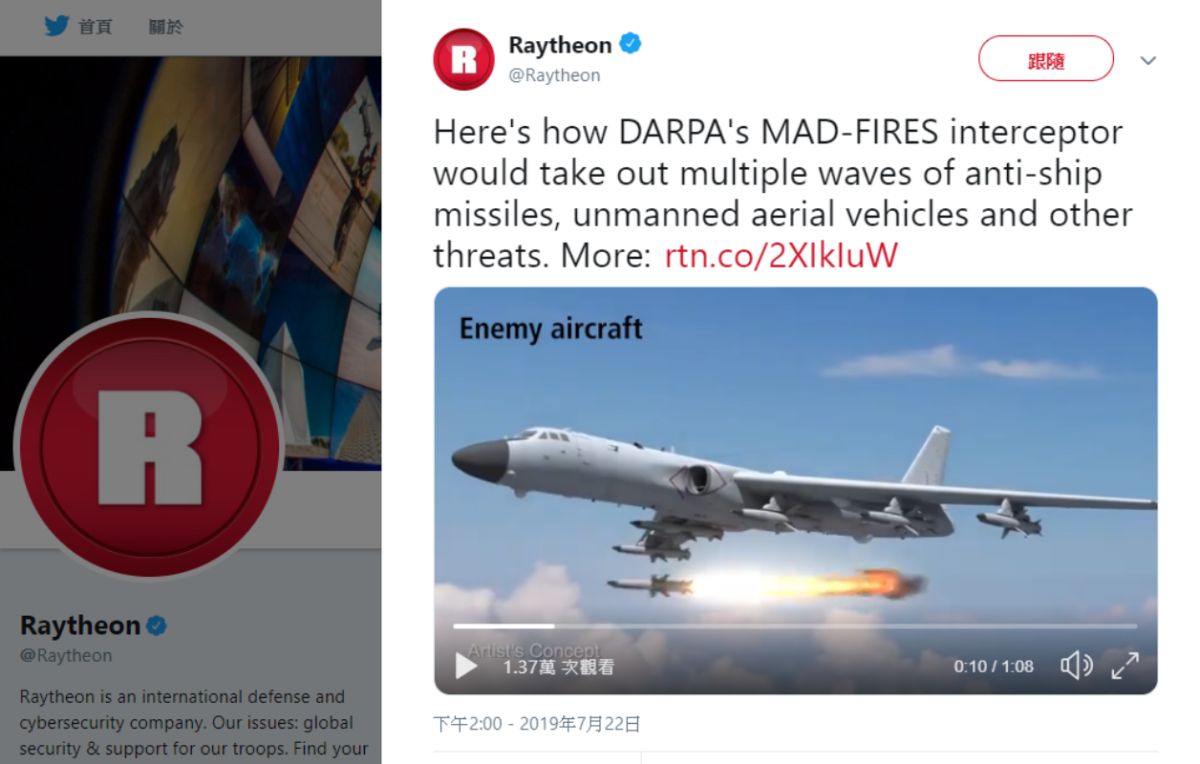
Task: Expand the video to fullscreen
Action: pyautogui.click(x=1125, y=666)
